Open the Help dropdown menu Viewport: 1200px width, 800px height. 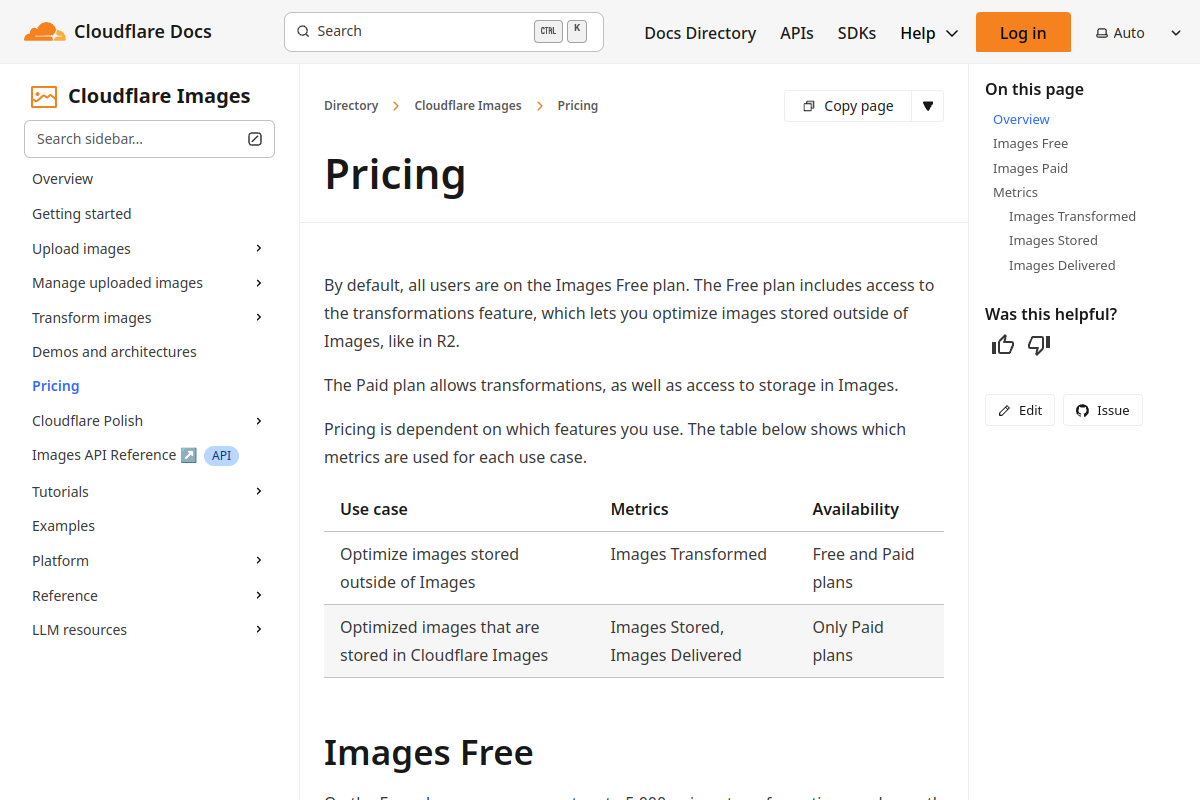pyautogui.click(x=929, y=33)
